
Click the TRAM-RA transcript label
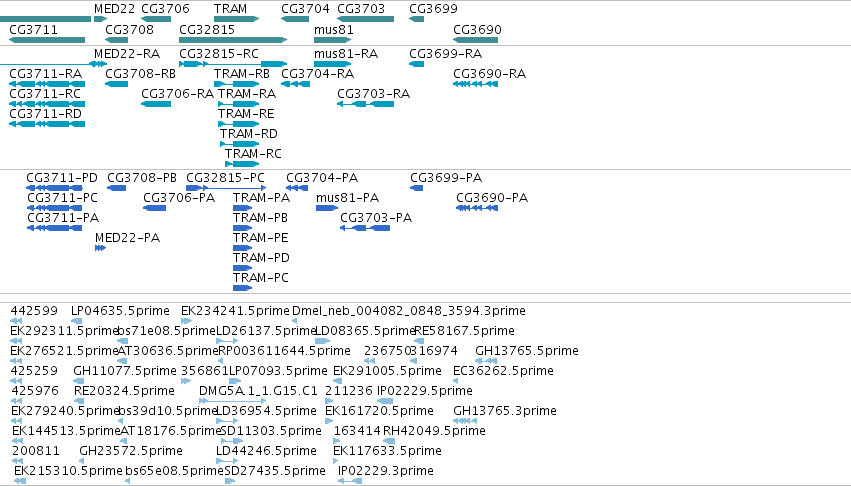(x=247, y=94)
